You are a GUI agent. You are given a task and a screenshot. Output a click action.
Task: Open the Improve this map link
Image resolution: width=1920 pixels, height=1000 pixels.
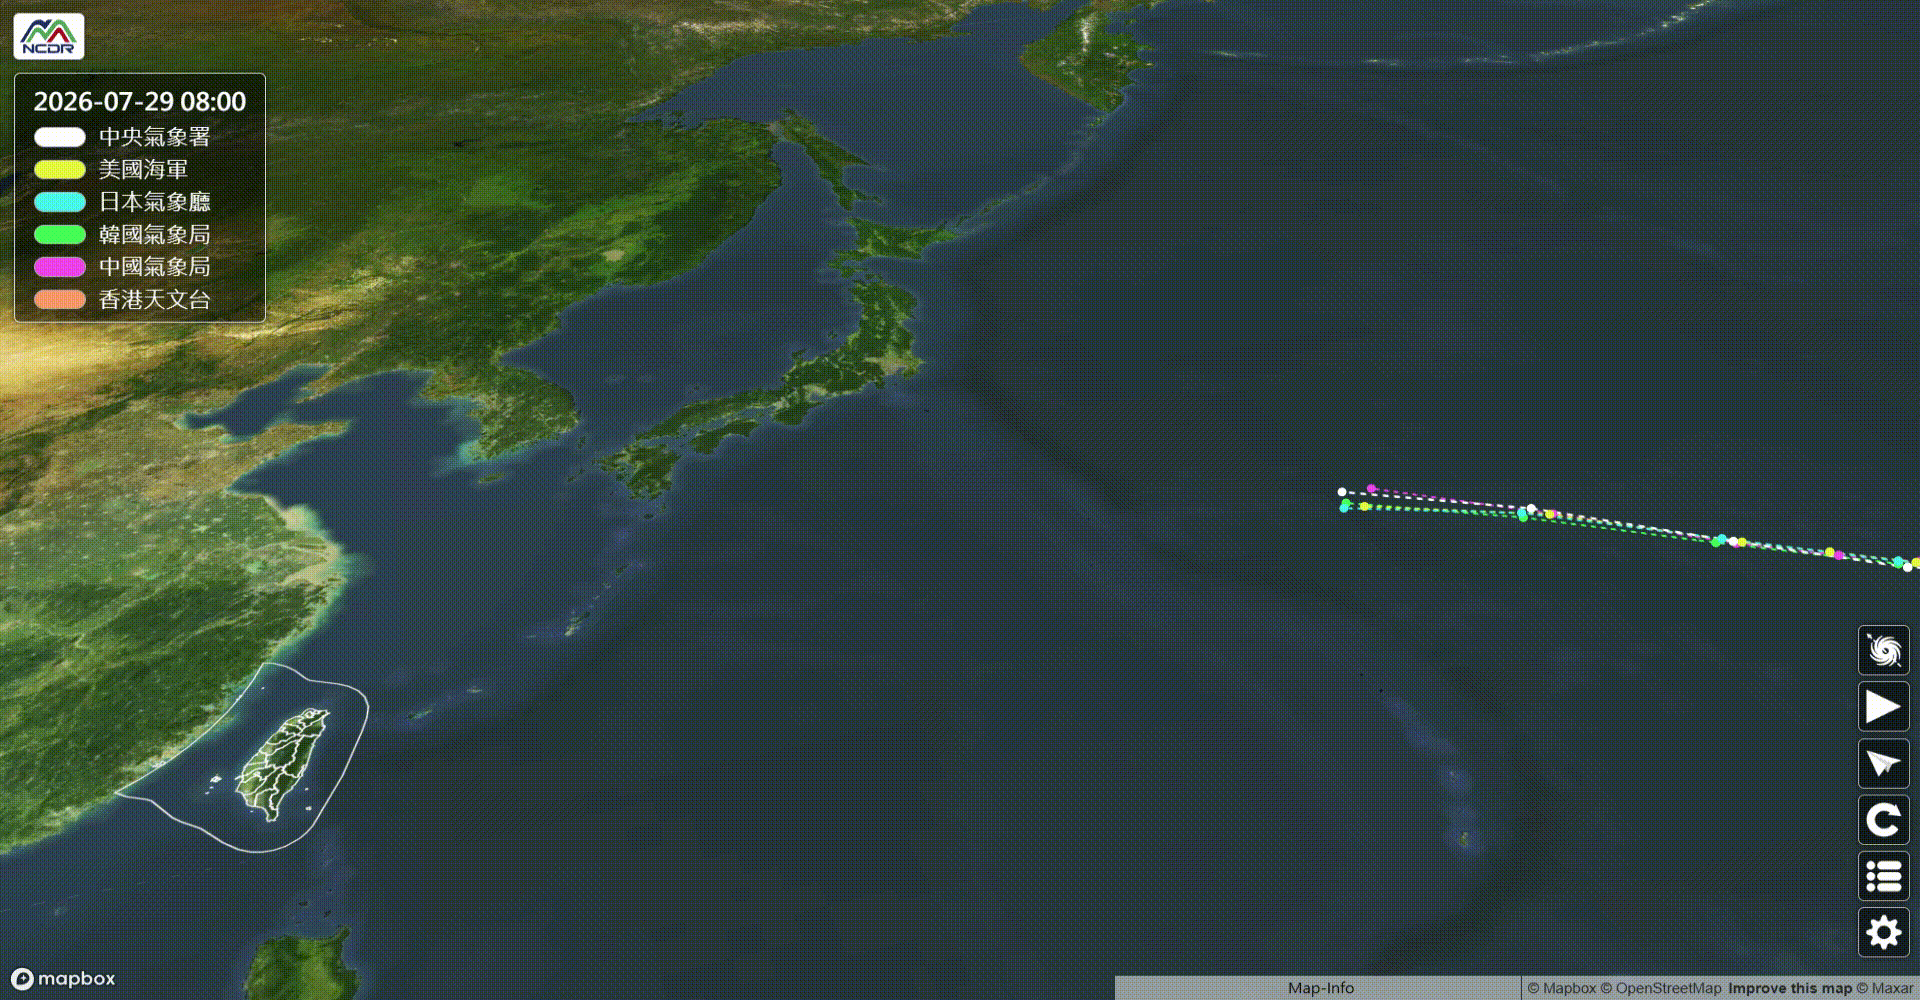[x=1790, y=988]
